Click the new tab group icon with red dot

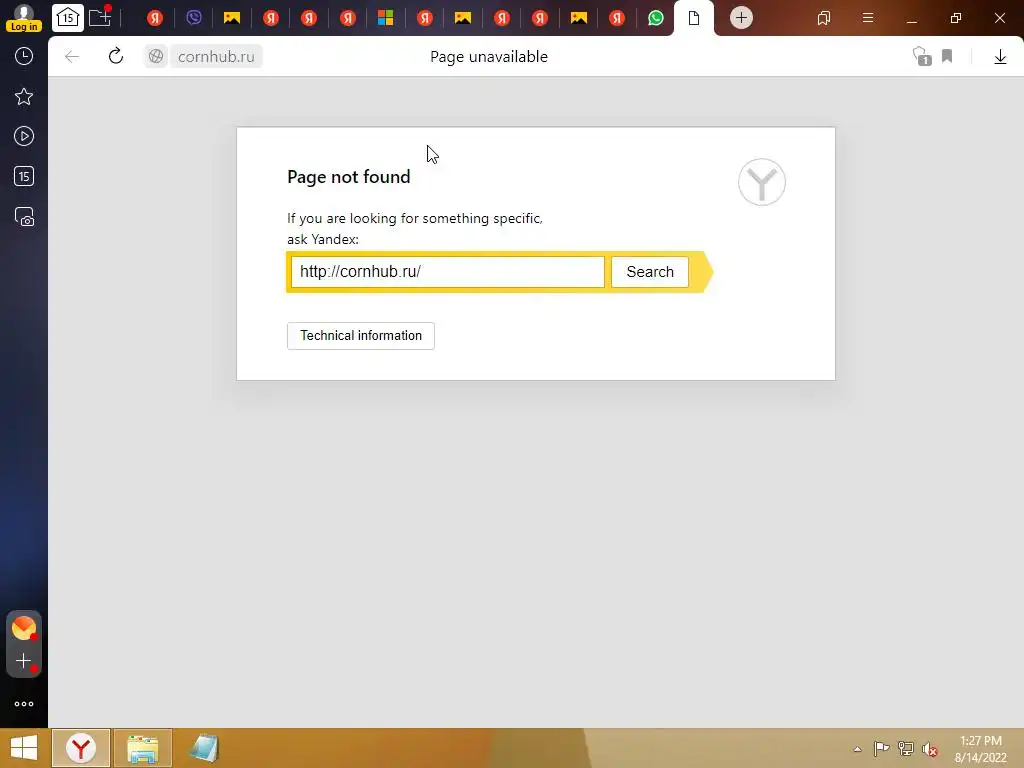[x=100, y=17]
